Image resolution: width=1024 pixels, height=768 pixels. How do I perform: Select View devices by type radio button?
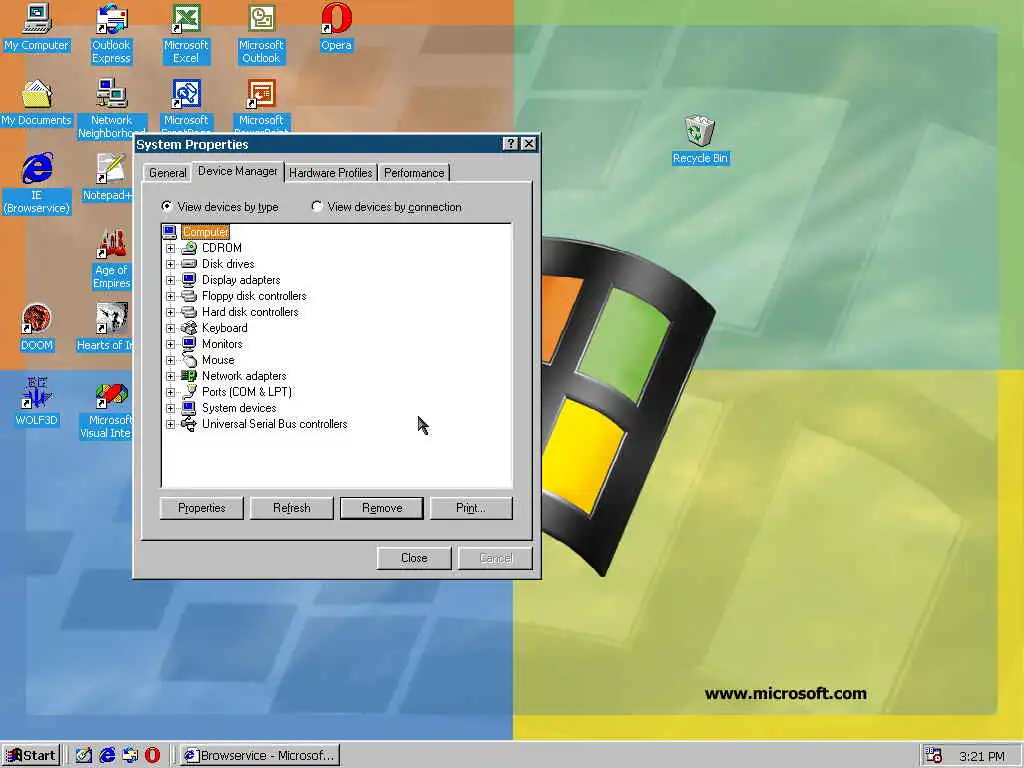[x=167, y=206]
